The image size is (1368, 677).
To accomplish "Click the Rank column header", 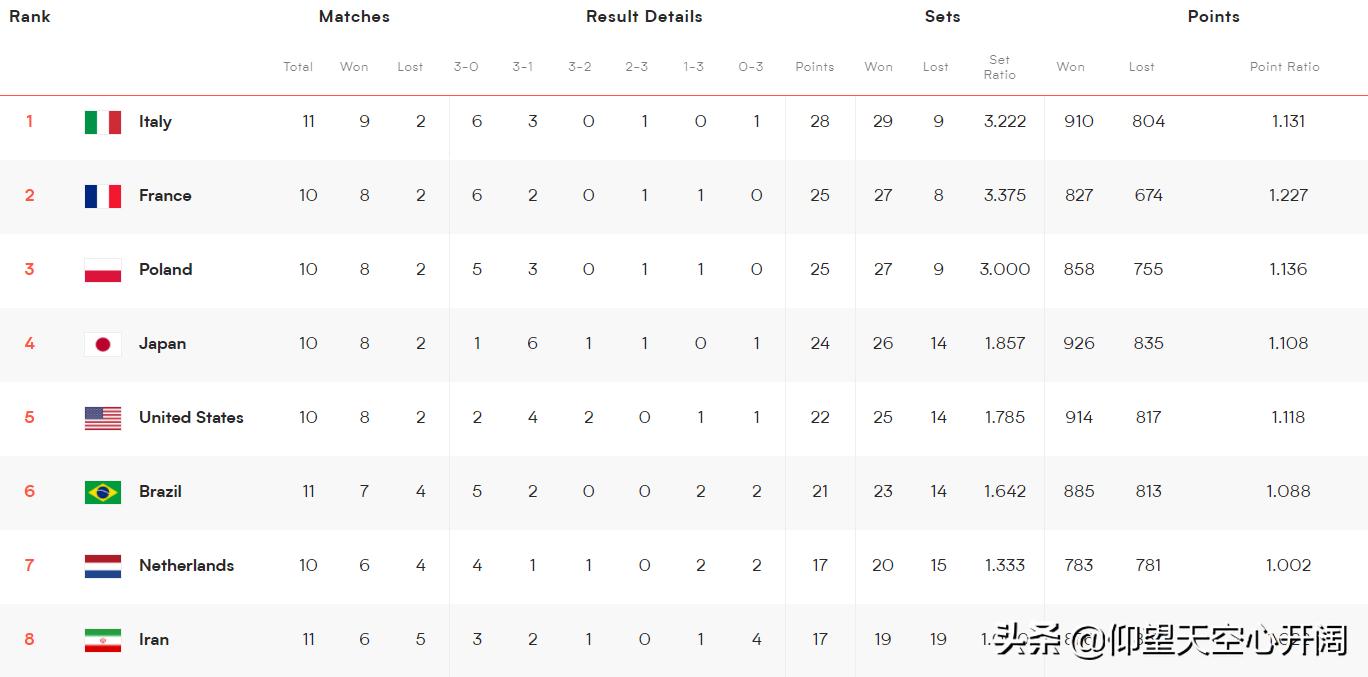I will (x=30, y=17).
